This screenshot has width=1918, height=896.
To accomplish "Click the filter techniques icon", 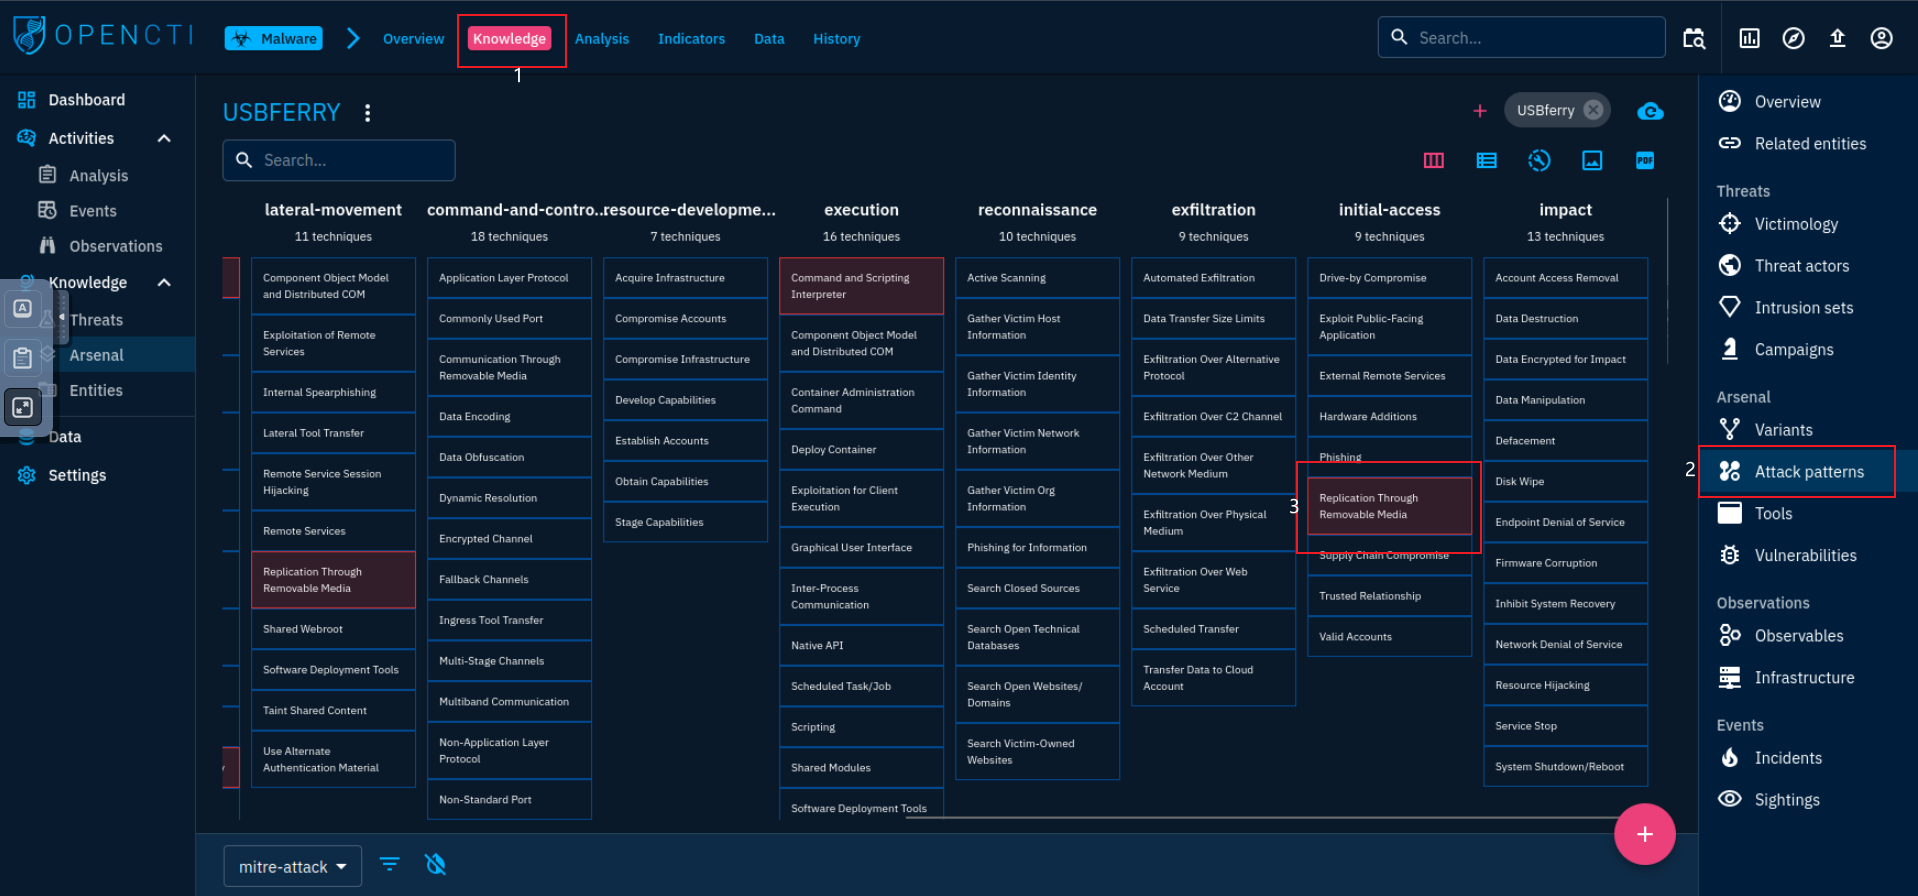I will click(x=390, y=864).
